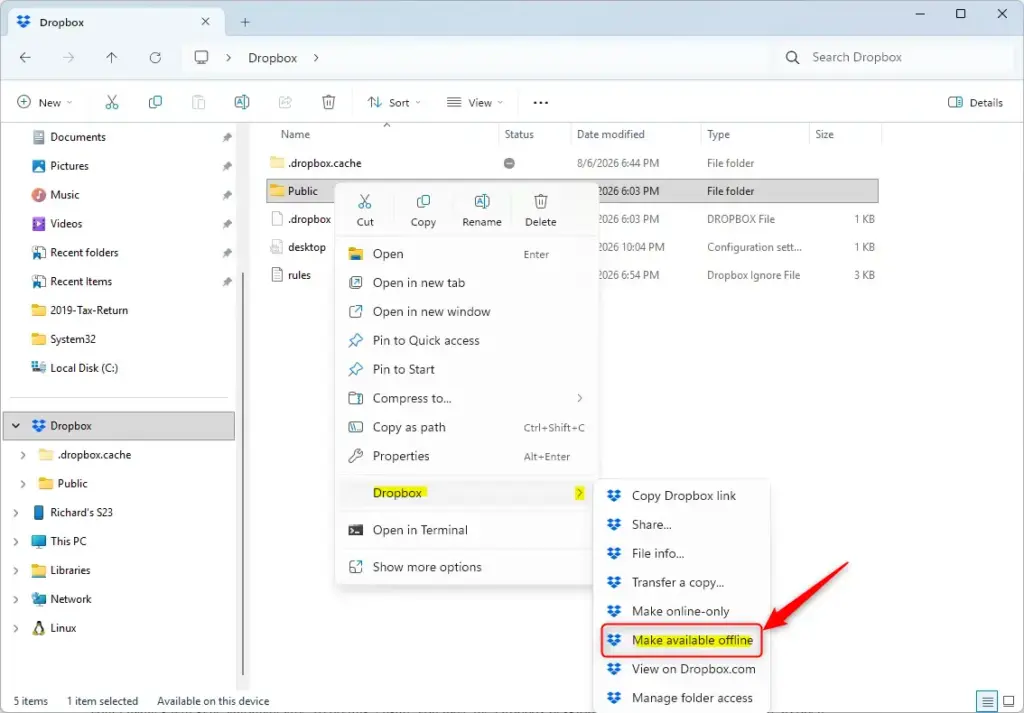Image resolution: width=1024 pixels, height=713 pixels.
Task: Sort by the Type column header
Action: click(x=754, y=135)
